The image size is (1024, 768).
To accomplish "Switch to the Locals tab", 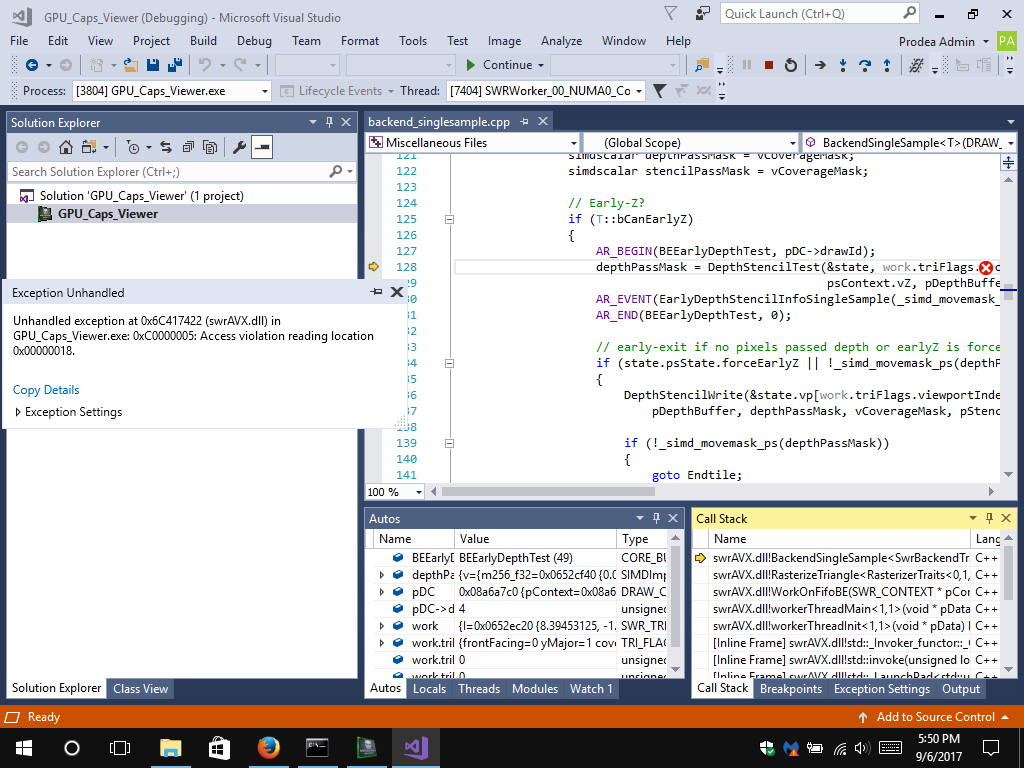I will point(429,688).
